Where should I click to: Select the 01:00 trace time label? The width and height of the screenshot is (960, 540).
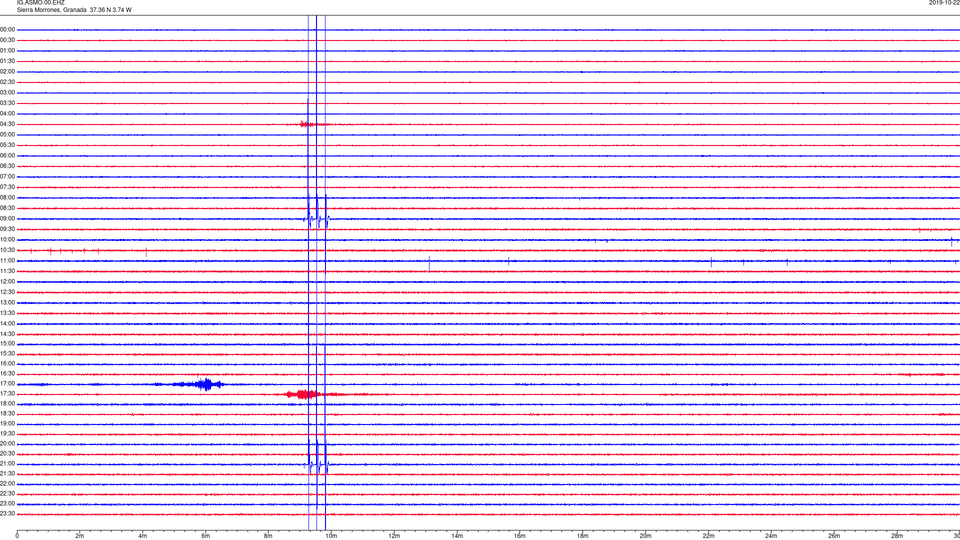8,51
